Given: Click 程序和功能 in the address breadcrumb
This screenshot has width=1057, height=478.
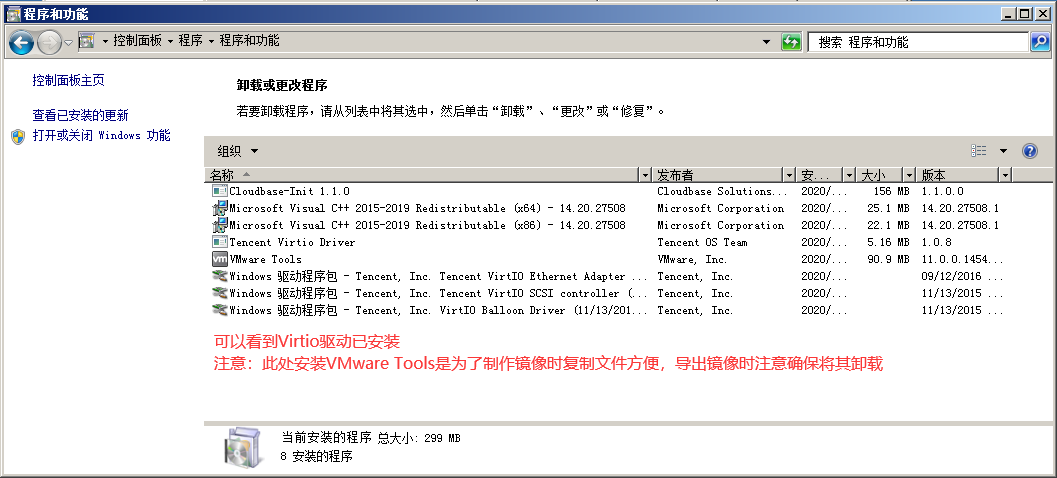Looking at the screenshot, I should pyautogui.click(x=249, y=40).
